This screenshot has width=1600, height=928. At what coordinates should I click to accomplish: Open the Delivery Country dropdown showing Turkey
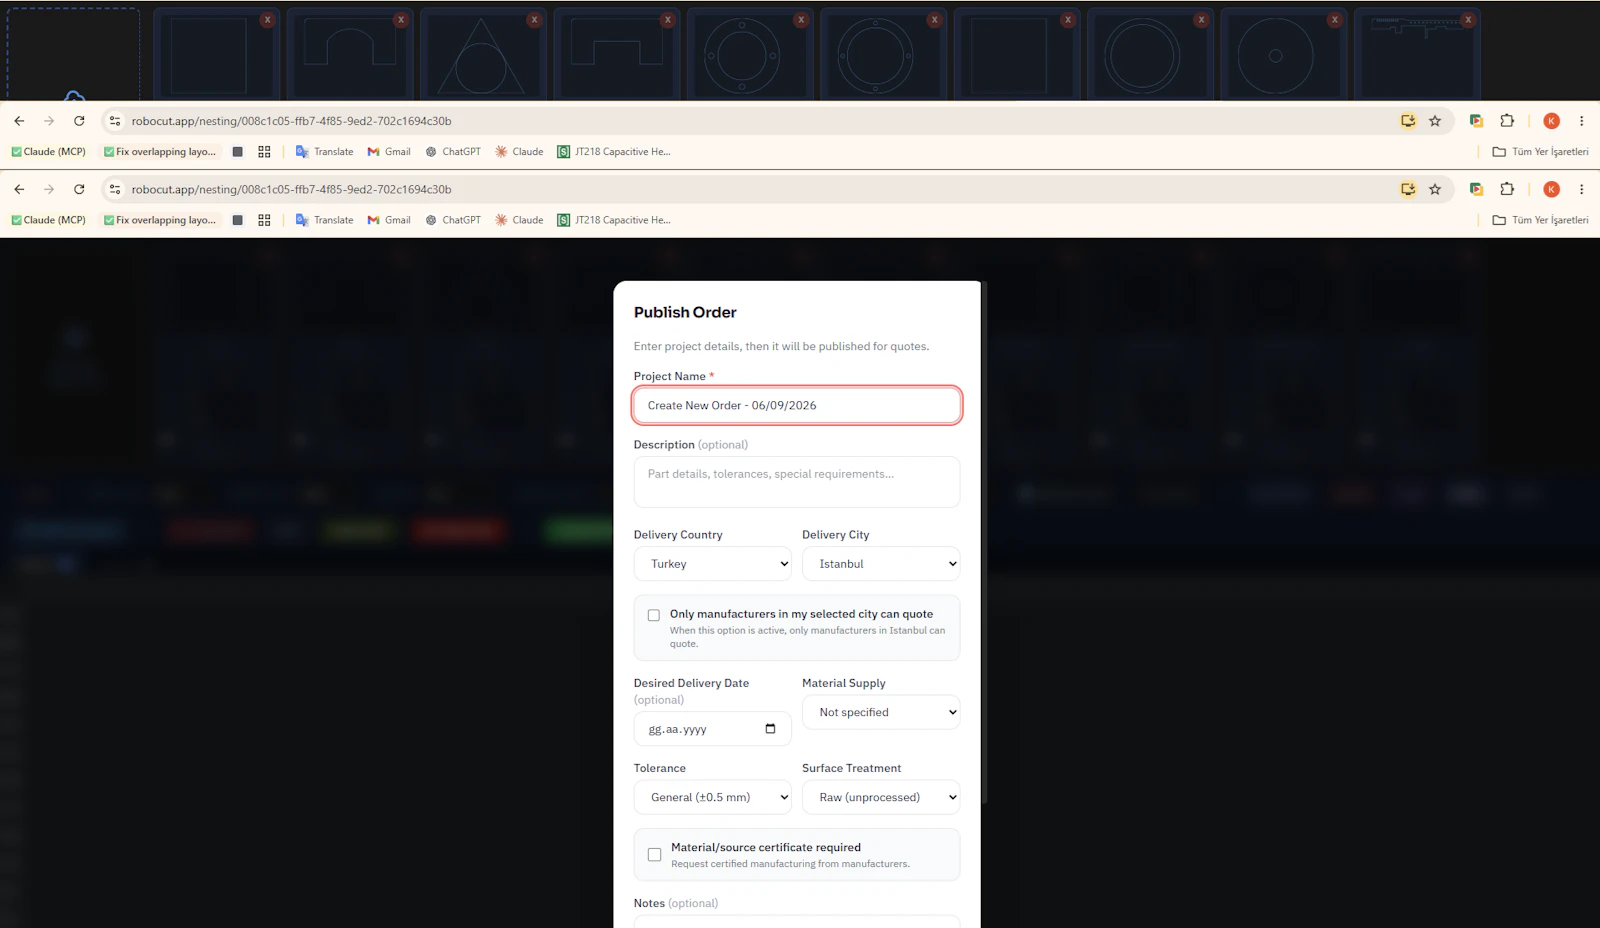(x=713, y=564)
